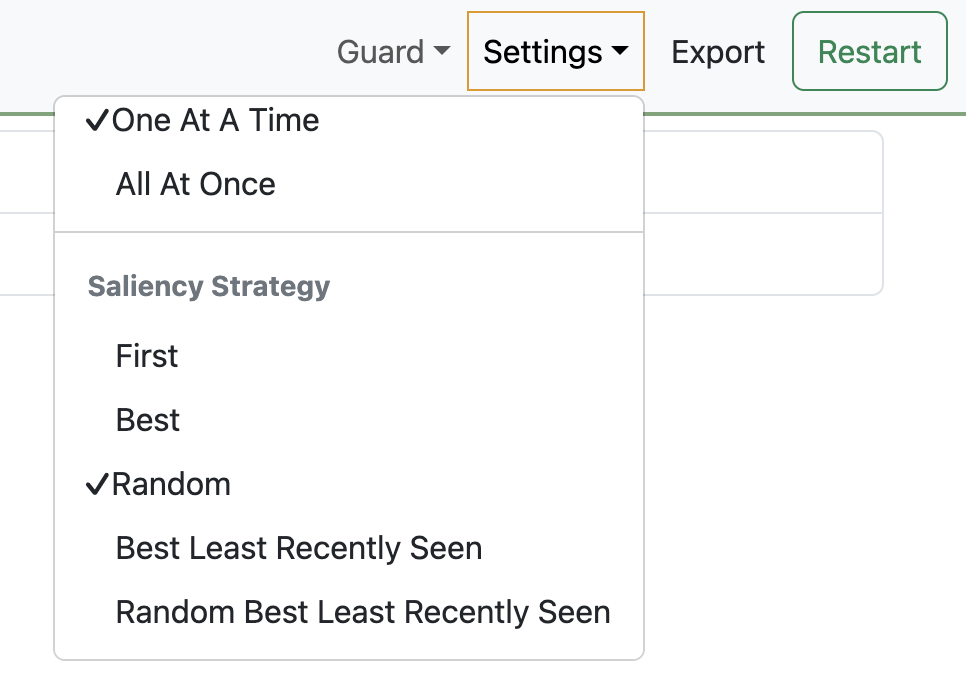Click the Saliency Strategy section header
Image resolution: width=966 pixels, height=696 pixels.
coord(209,287)
